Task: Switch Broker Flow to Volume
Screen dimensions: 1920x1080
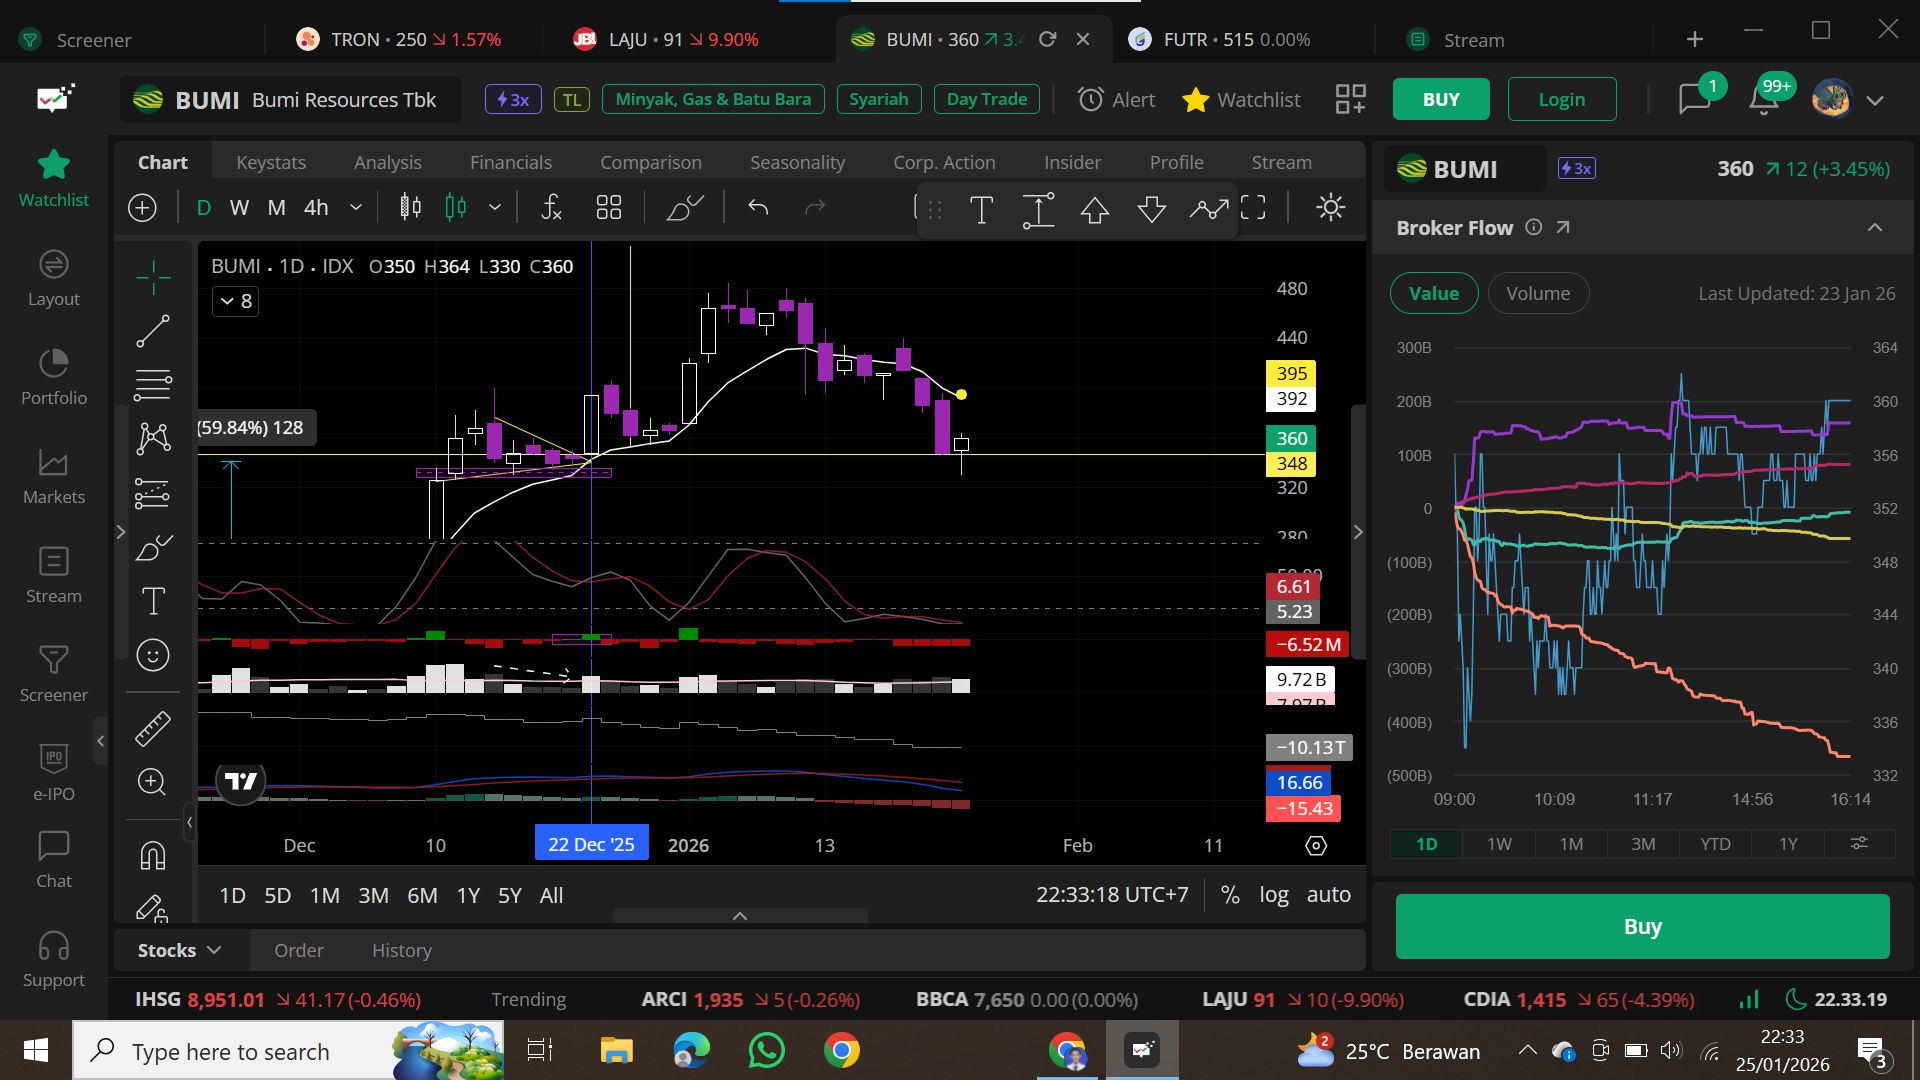Action: pos(1537,293)
